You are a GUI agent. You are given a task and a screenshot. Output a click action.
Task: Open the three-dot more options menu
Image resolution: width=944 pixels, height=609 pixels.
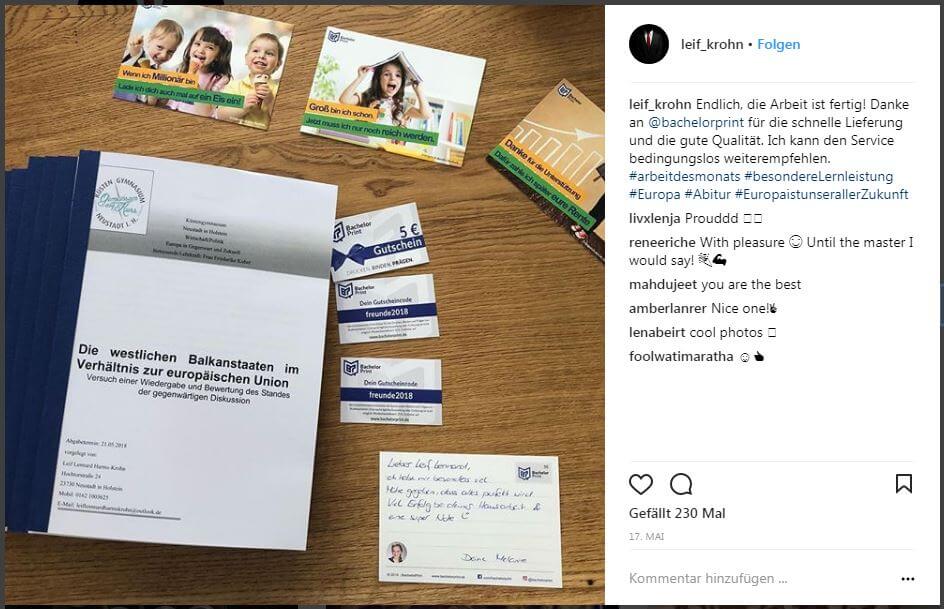point(908,579)
